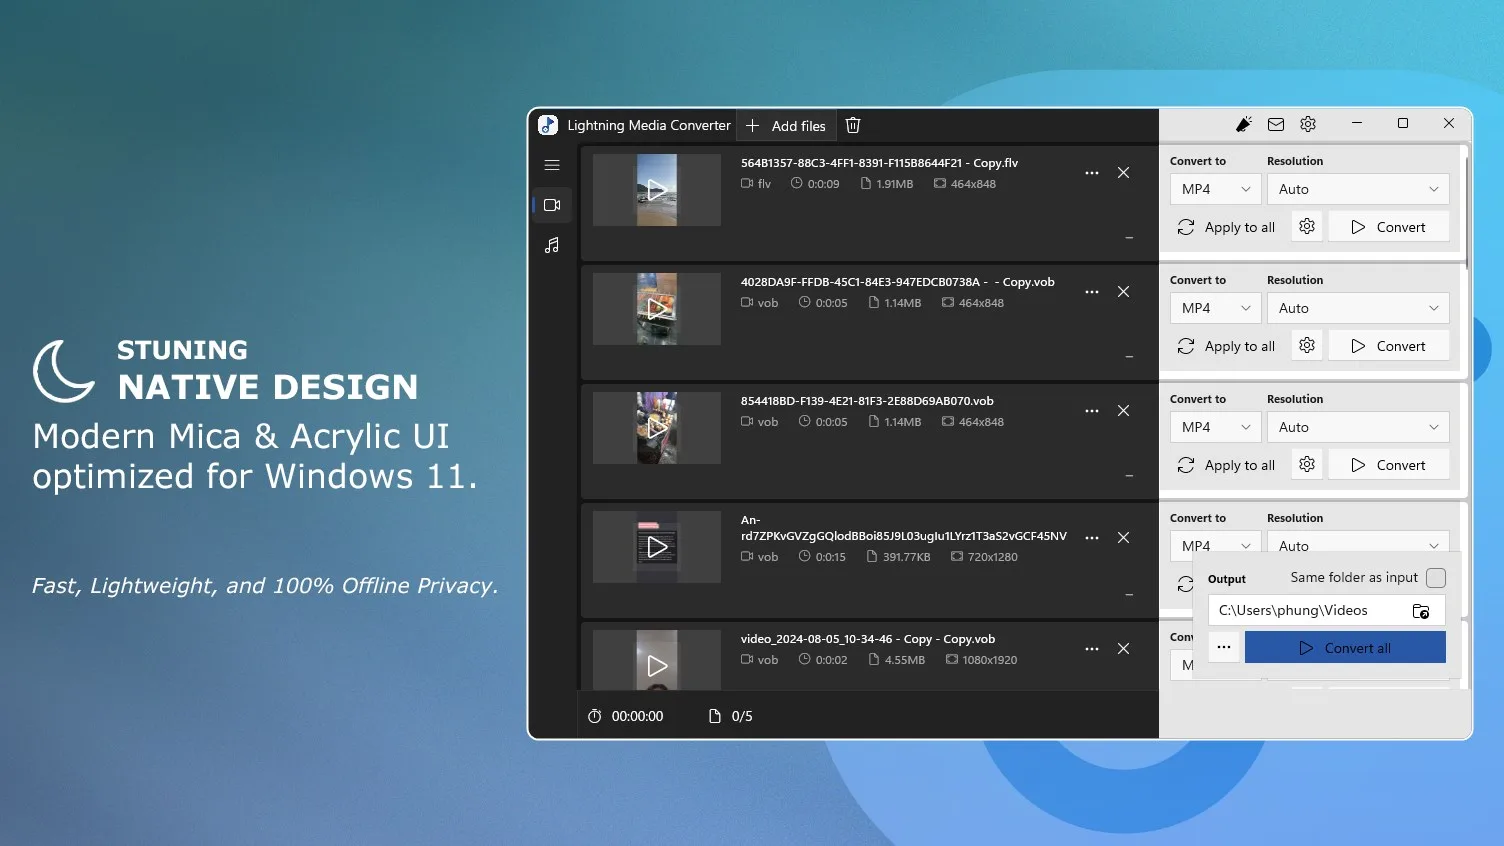Open the theme paint icon in title bar
The width and height of the screenshot is (1504, 846).
pyautogui.click(x=1244, y=124)
